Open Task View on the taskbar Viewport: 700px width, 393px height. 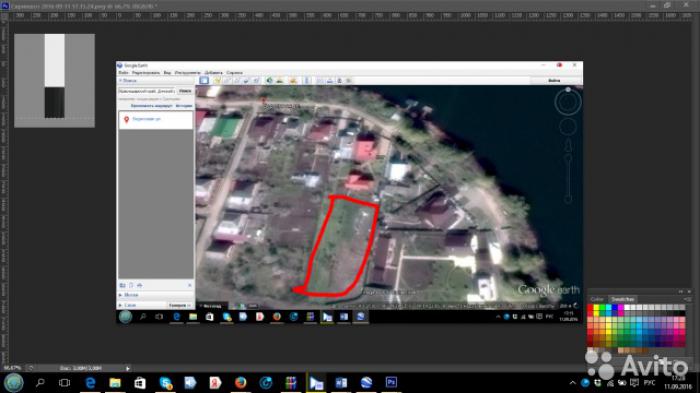(65, 383)
